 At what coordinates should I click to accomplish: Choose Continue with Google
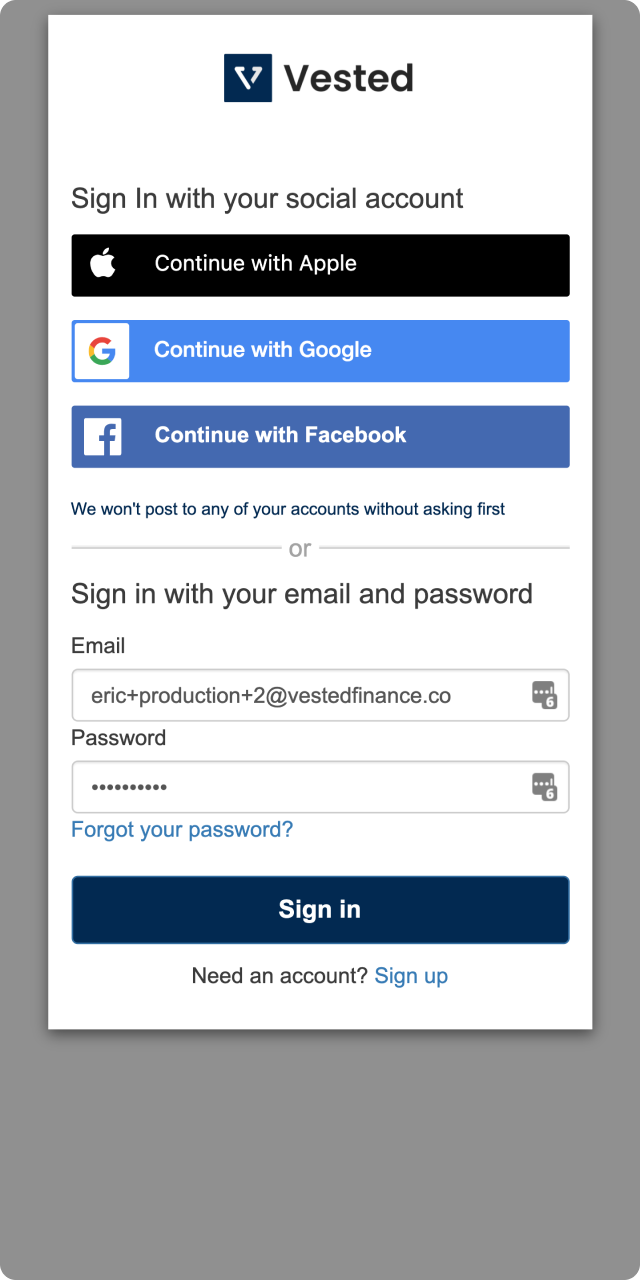click(x=320, y=351)
